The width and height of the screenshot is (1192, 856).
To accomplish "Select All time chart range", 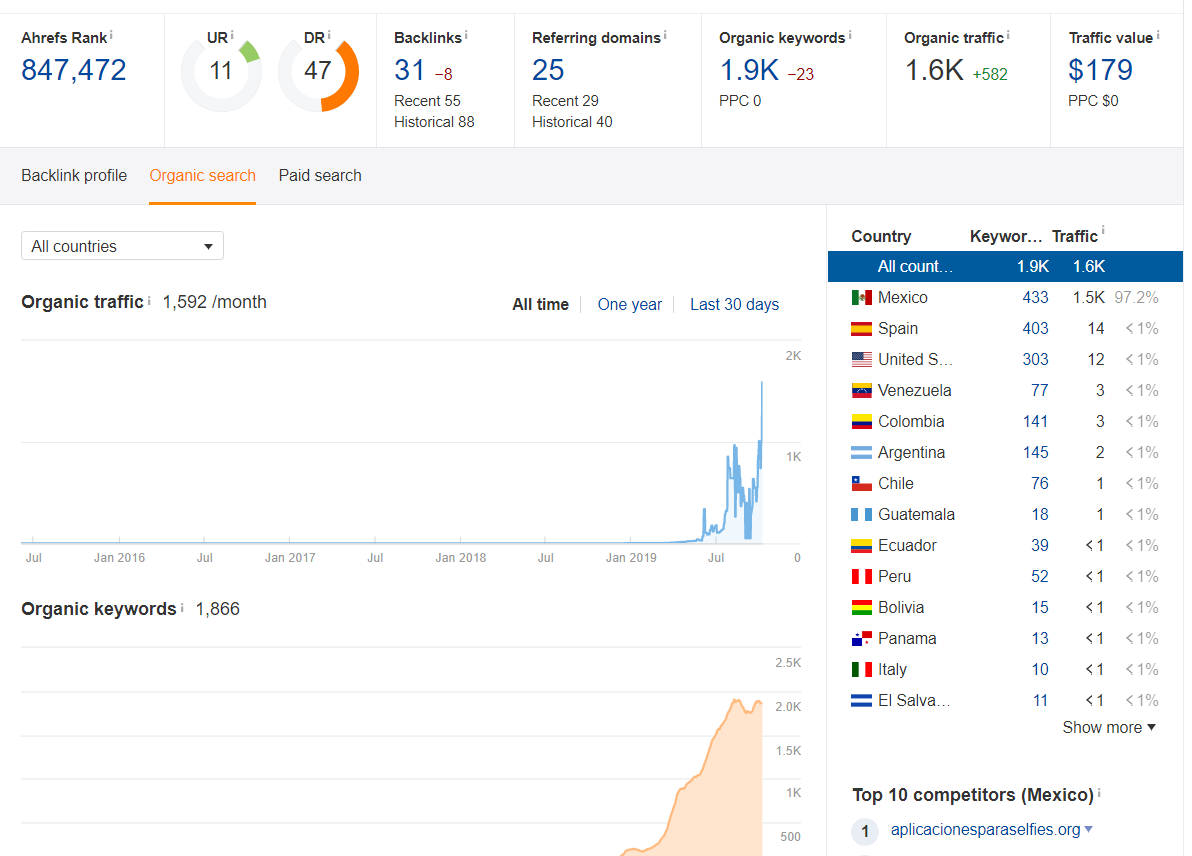I will click(541, 305).
